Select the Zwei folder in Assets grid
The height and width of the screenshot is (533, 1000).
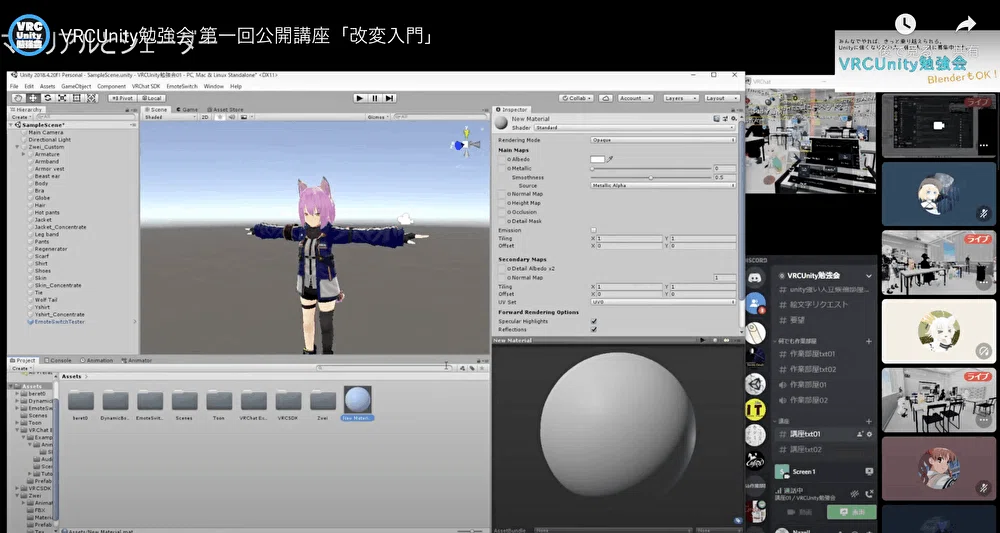point(323,404)
